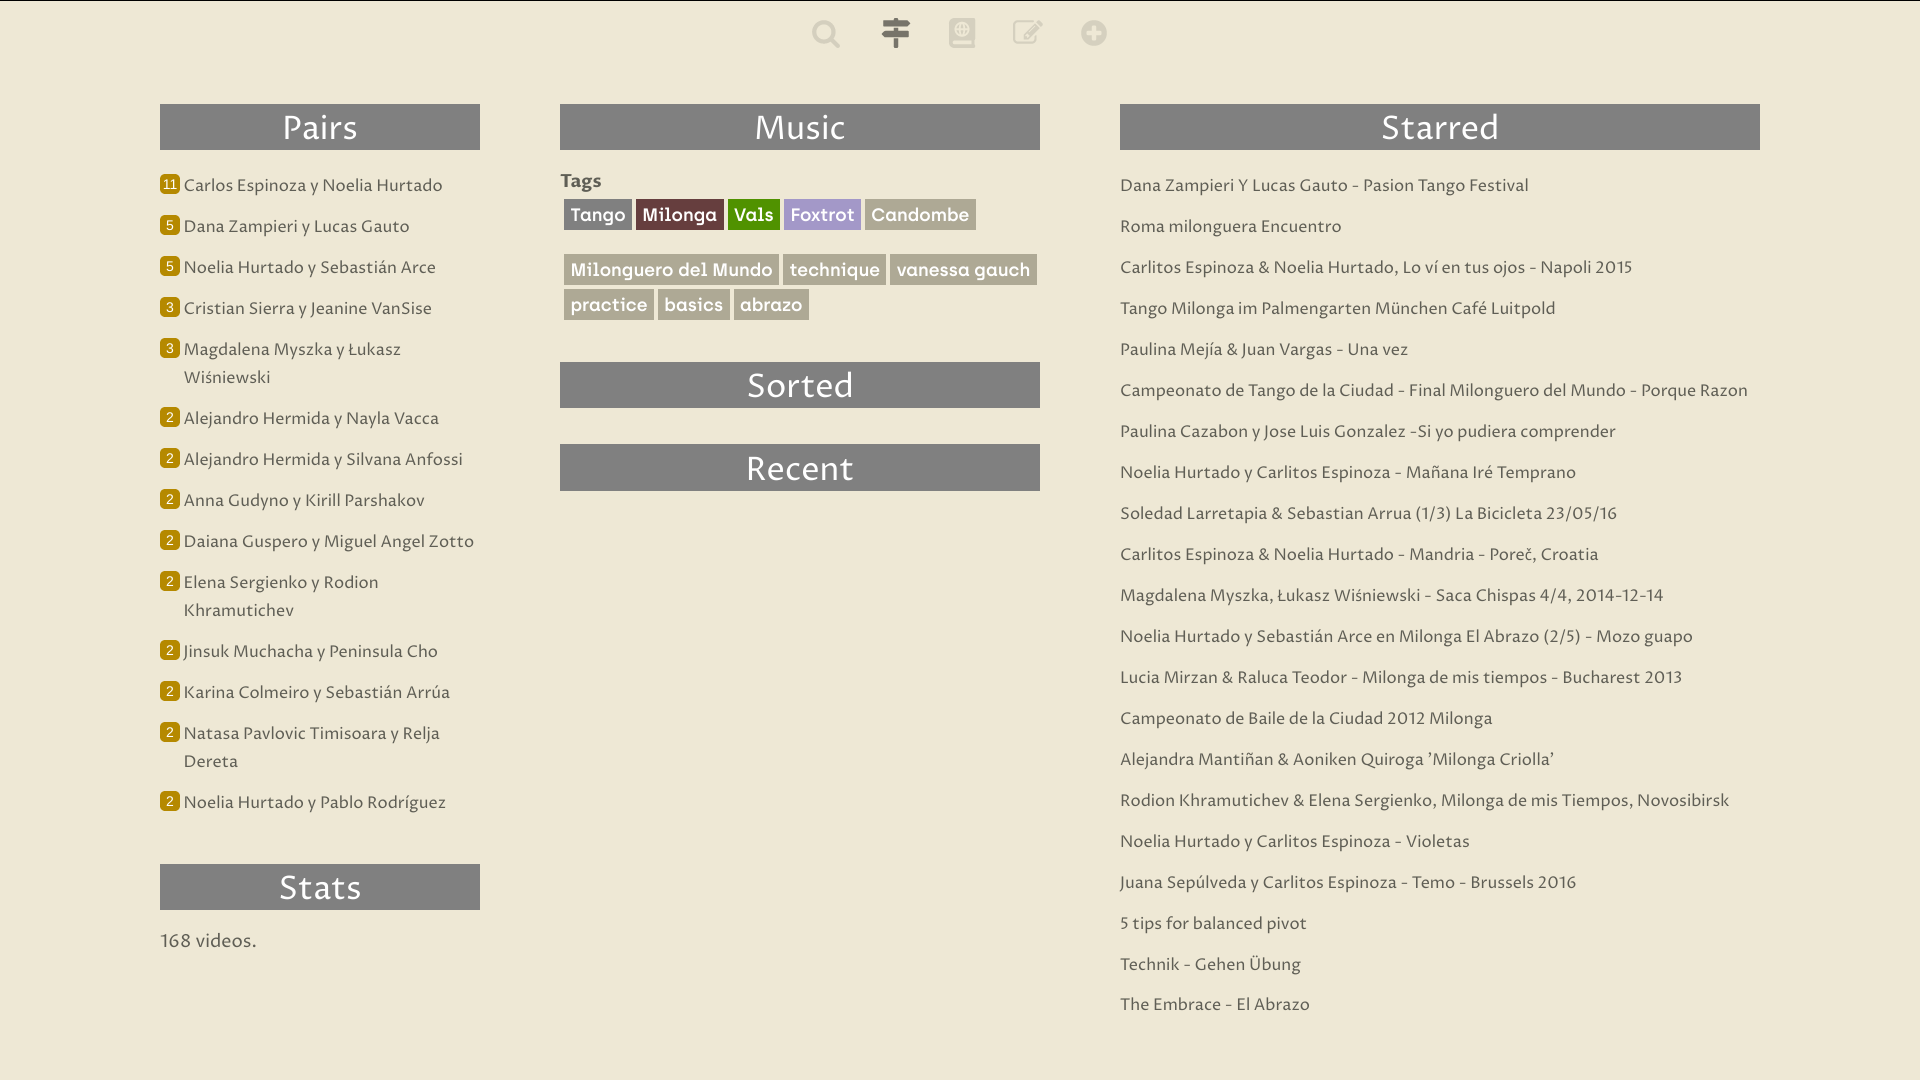
Task: Open Mañana Iré Temprano starred video
Action: (1348, 473)
